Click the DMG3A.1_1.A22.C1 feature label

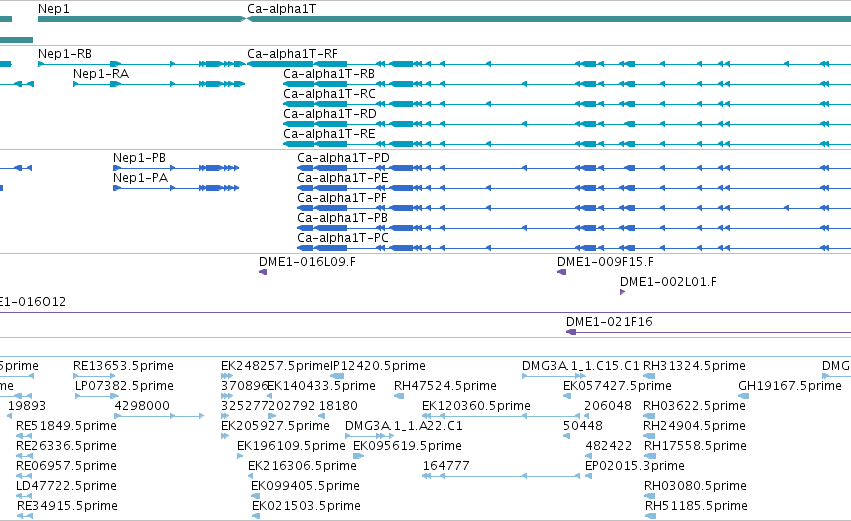pyautogui.click(x=404, y=426)
